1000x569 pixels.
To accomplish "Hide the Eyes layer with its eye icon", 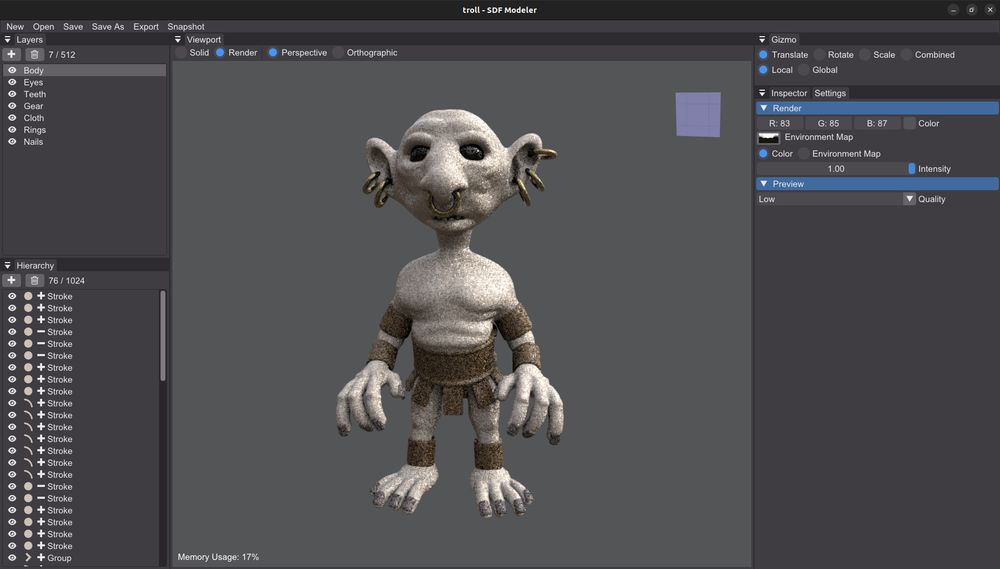I will 12,82.
